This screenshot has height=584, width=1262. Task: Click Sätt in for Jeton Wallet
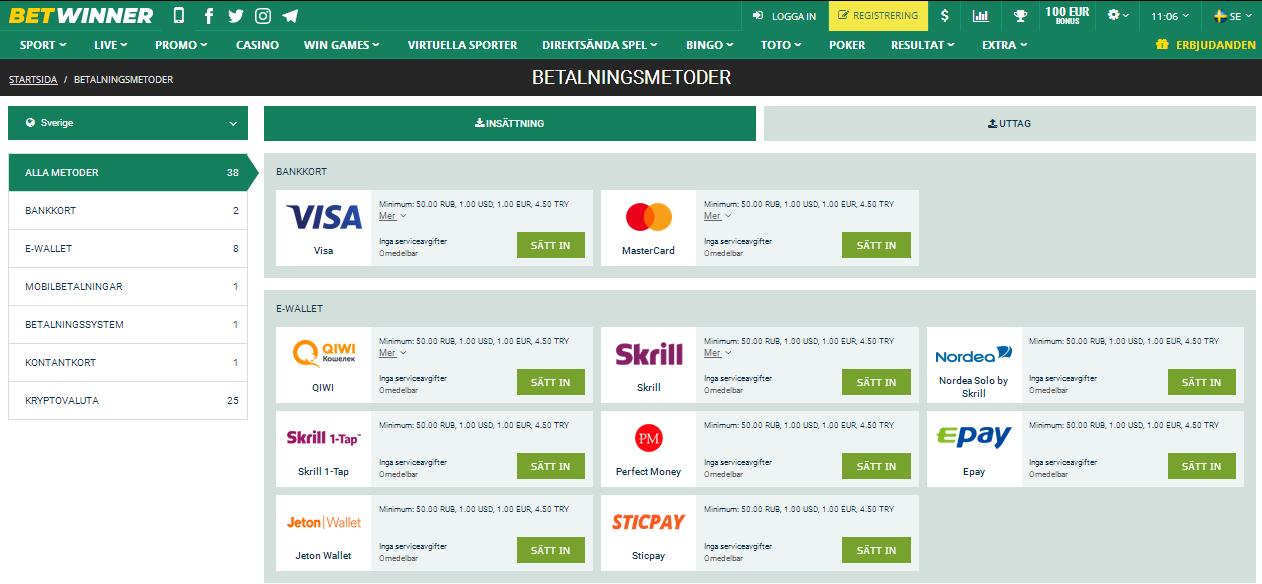click(551, 550)
